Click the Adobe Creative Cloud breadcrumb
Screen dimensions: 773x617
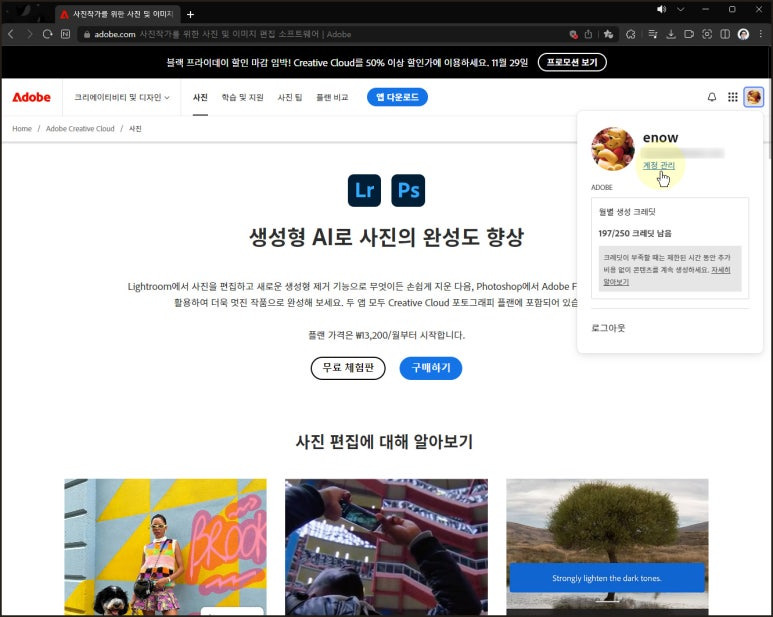pyautogui.click(x=80, y=129)
